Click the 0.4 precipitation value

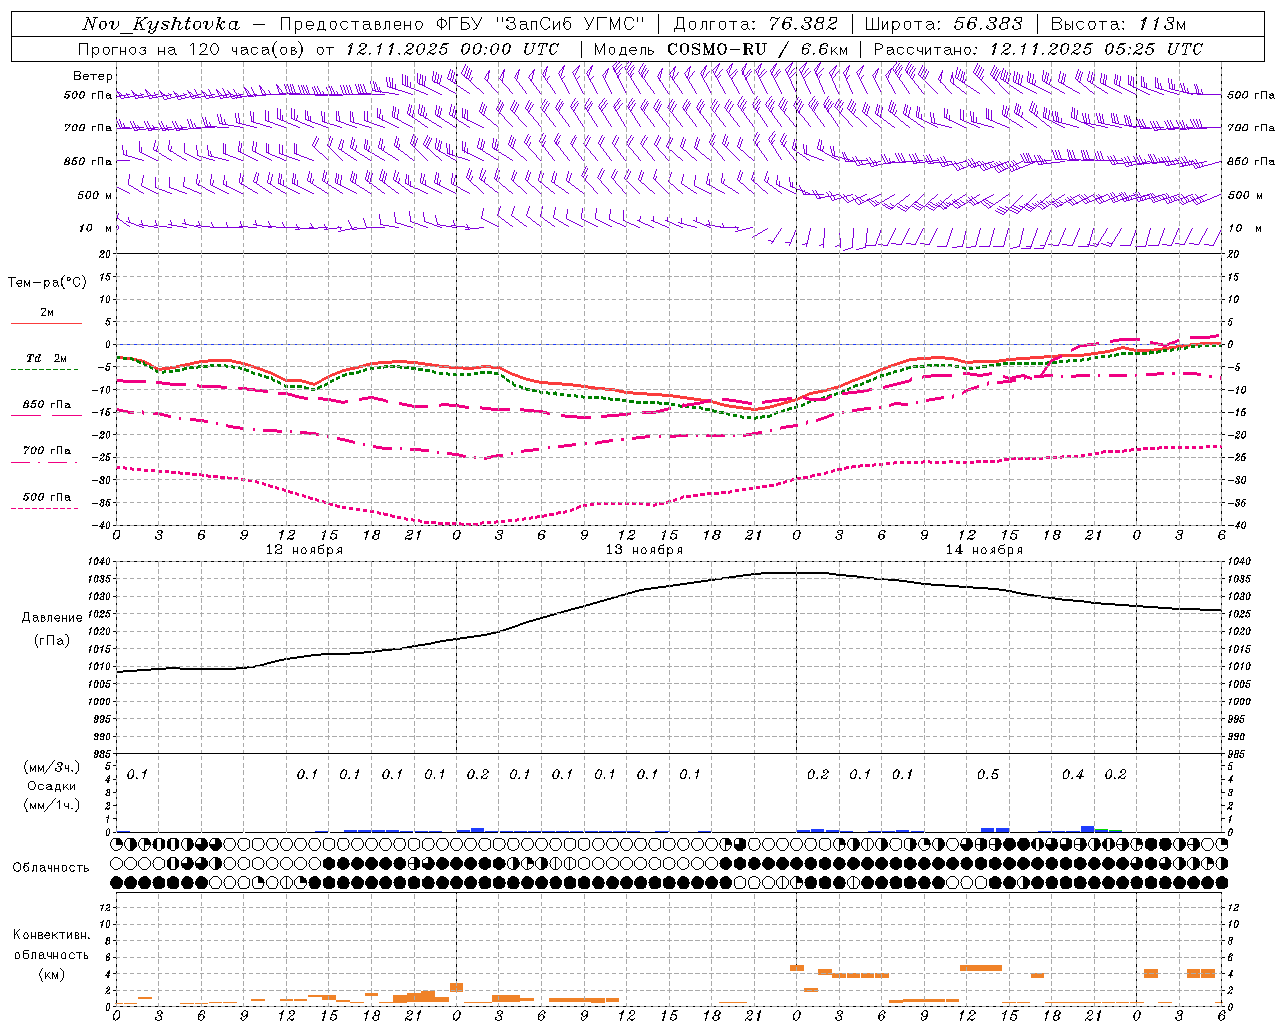pyautogui.click(x=1073, y=775)
